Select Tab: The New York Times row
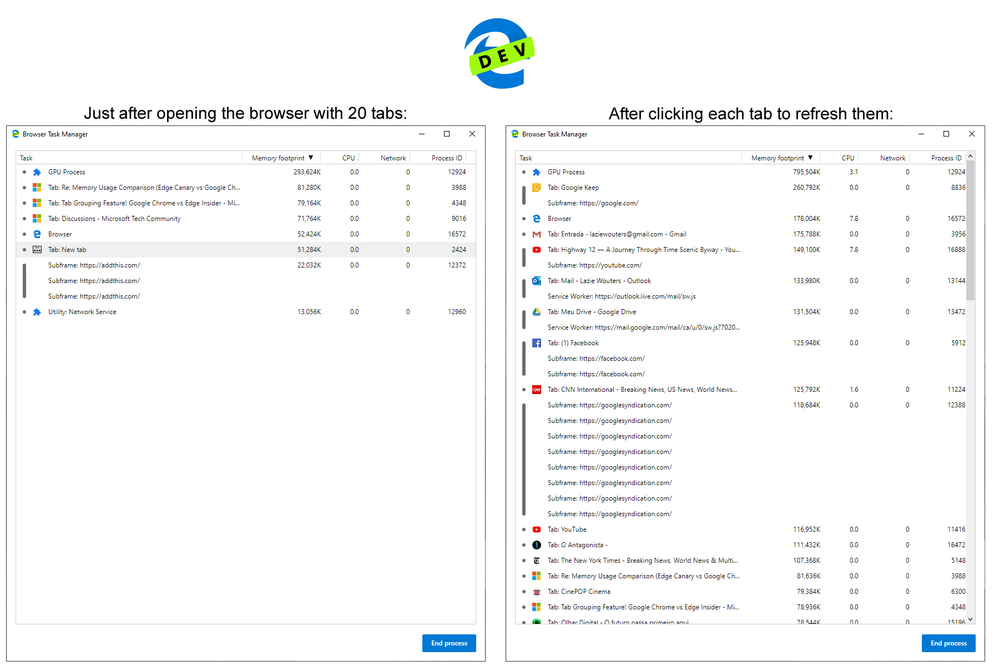 [x=741, y=560]
